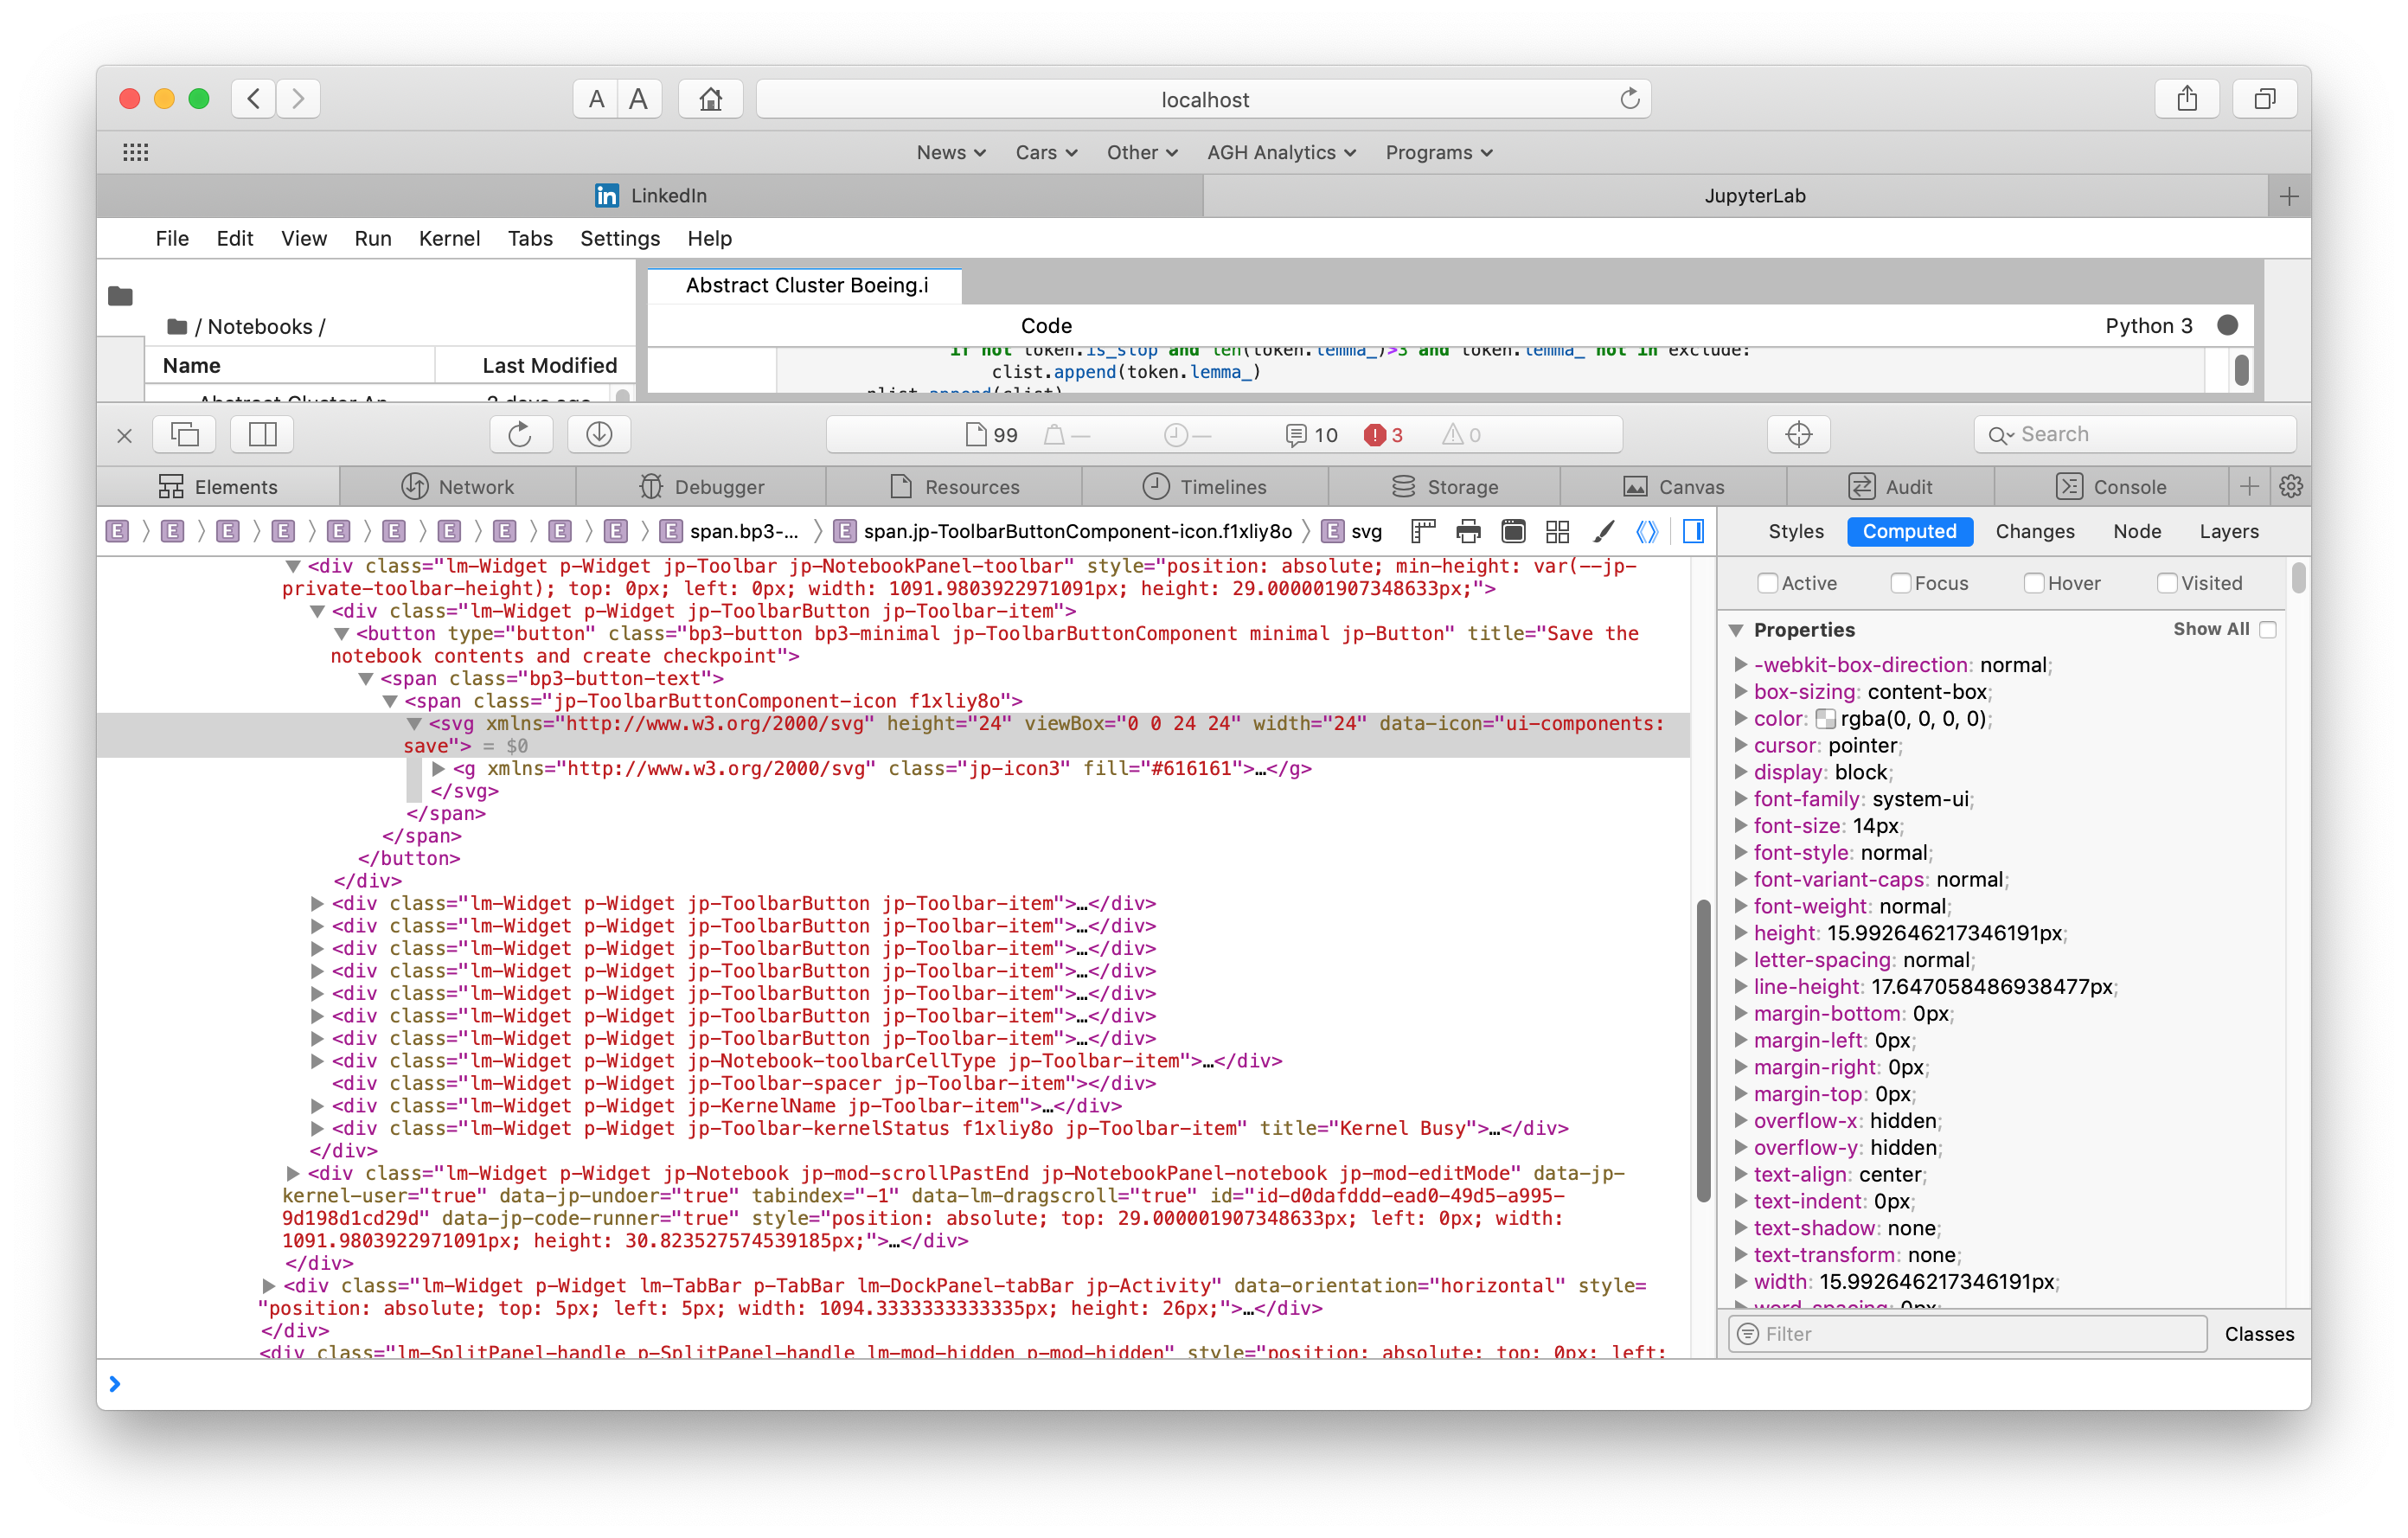
Task: Click the Web Inspector reload page icon
Action: (x=520, y=434)
